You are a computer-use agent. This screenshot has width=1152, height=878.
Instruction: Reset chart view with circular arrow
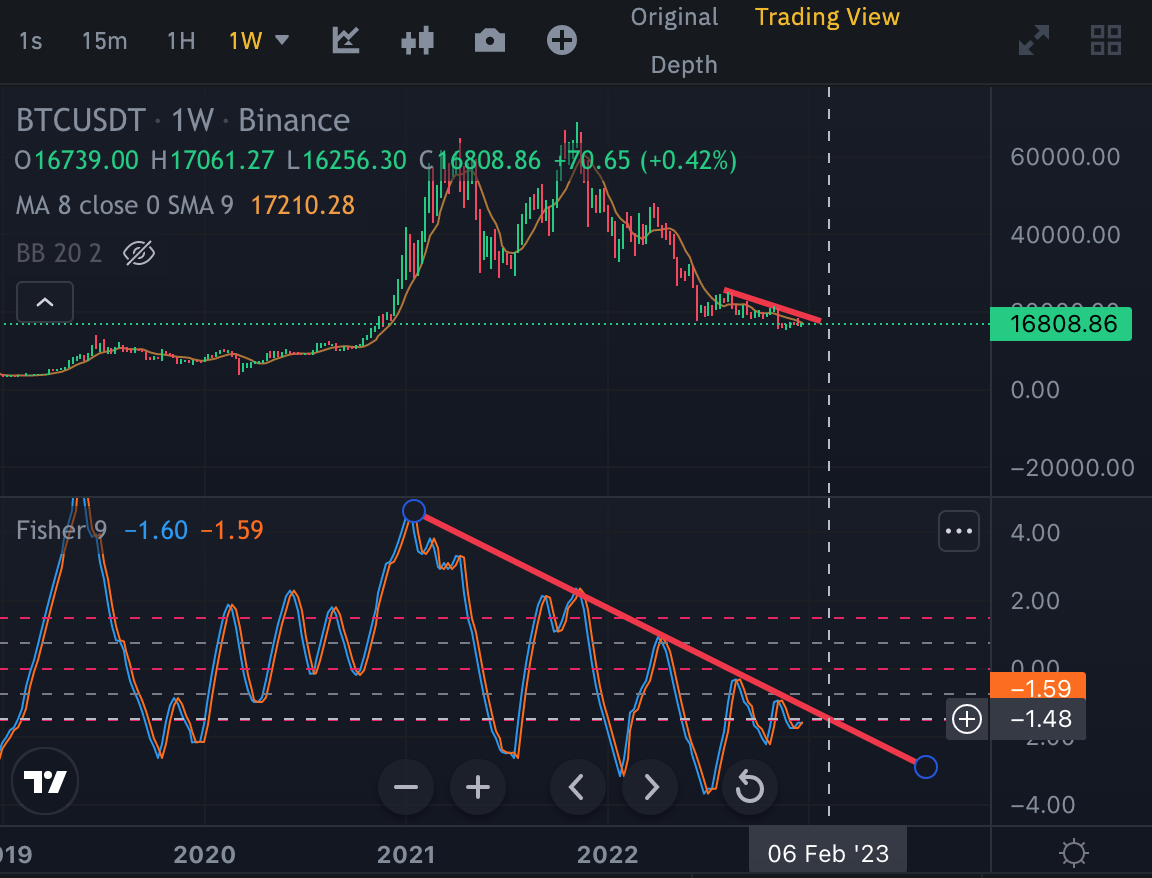click(749, 788)
